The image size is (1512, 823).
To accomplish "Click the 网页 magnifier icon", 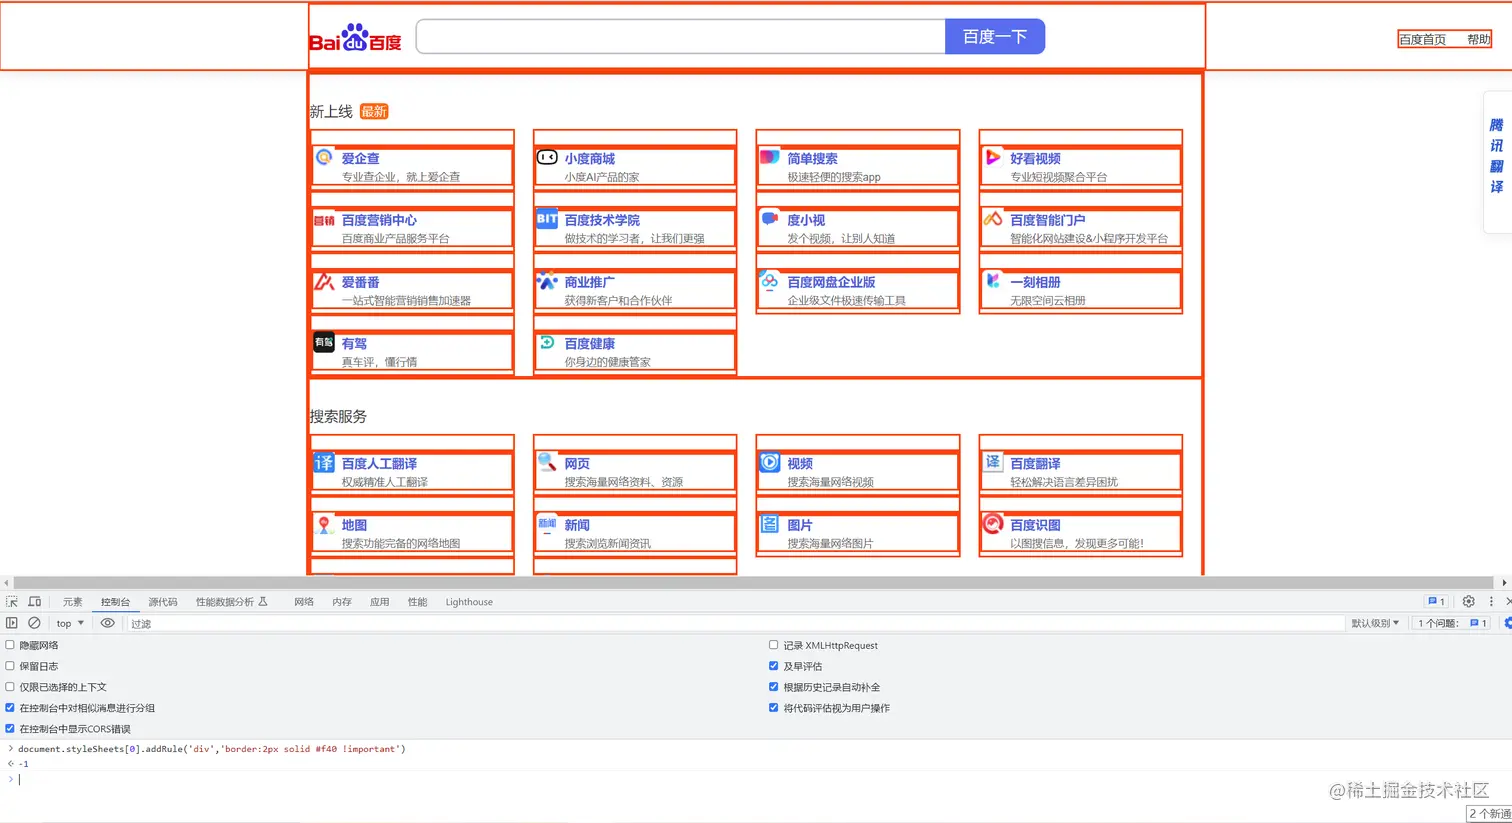I will point(547,462).
